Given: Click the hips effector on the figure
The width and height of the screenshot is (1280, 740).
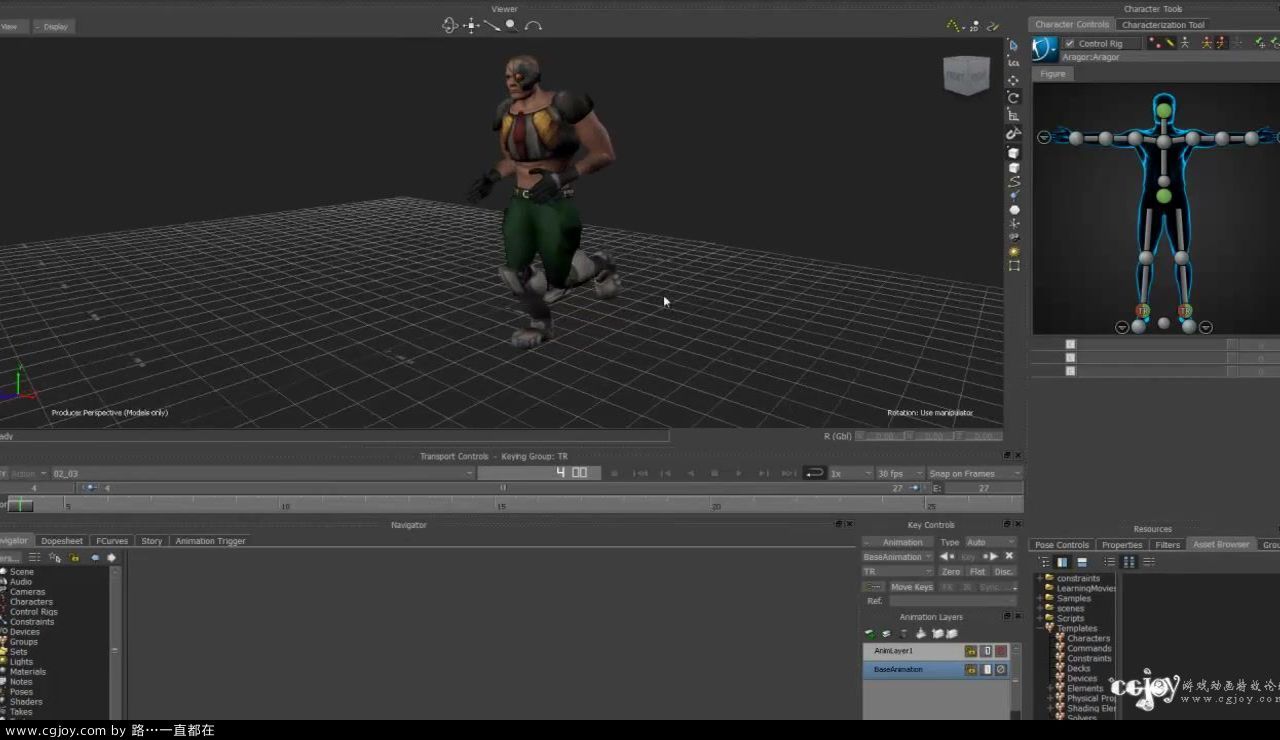Looking at the screenshot, I should pos(1164,196).
